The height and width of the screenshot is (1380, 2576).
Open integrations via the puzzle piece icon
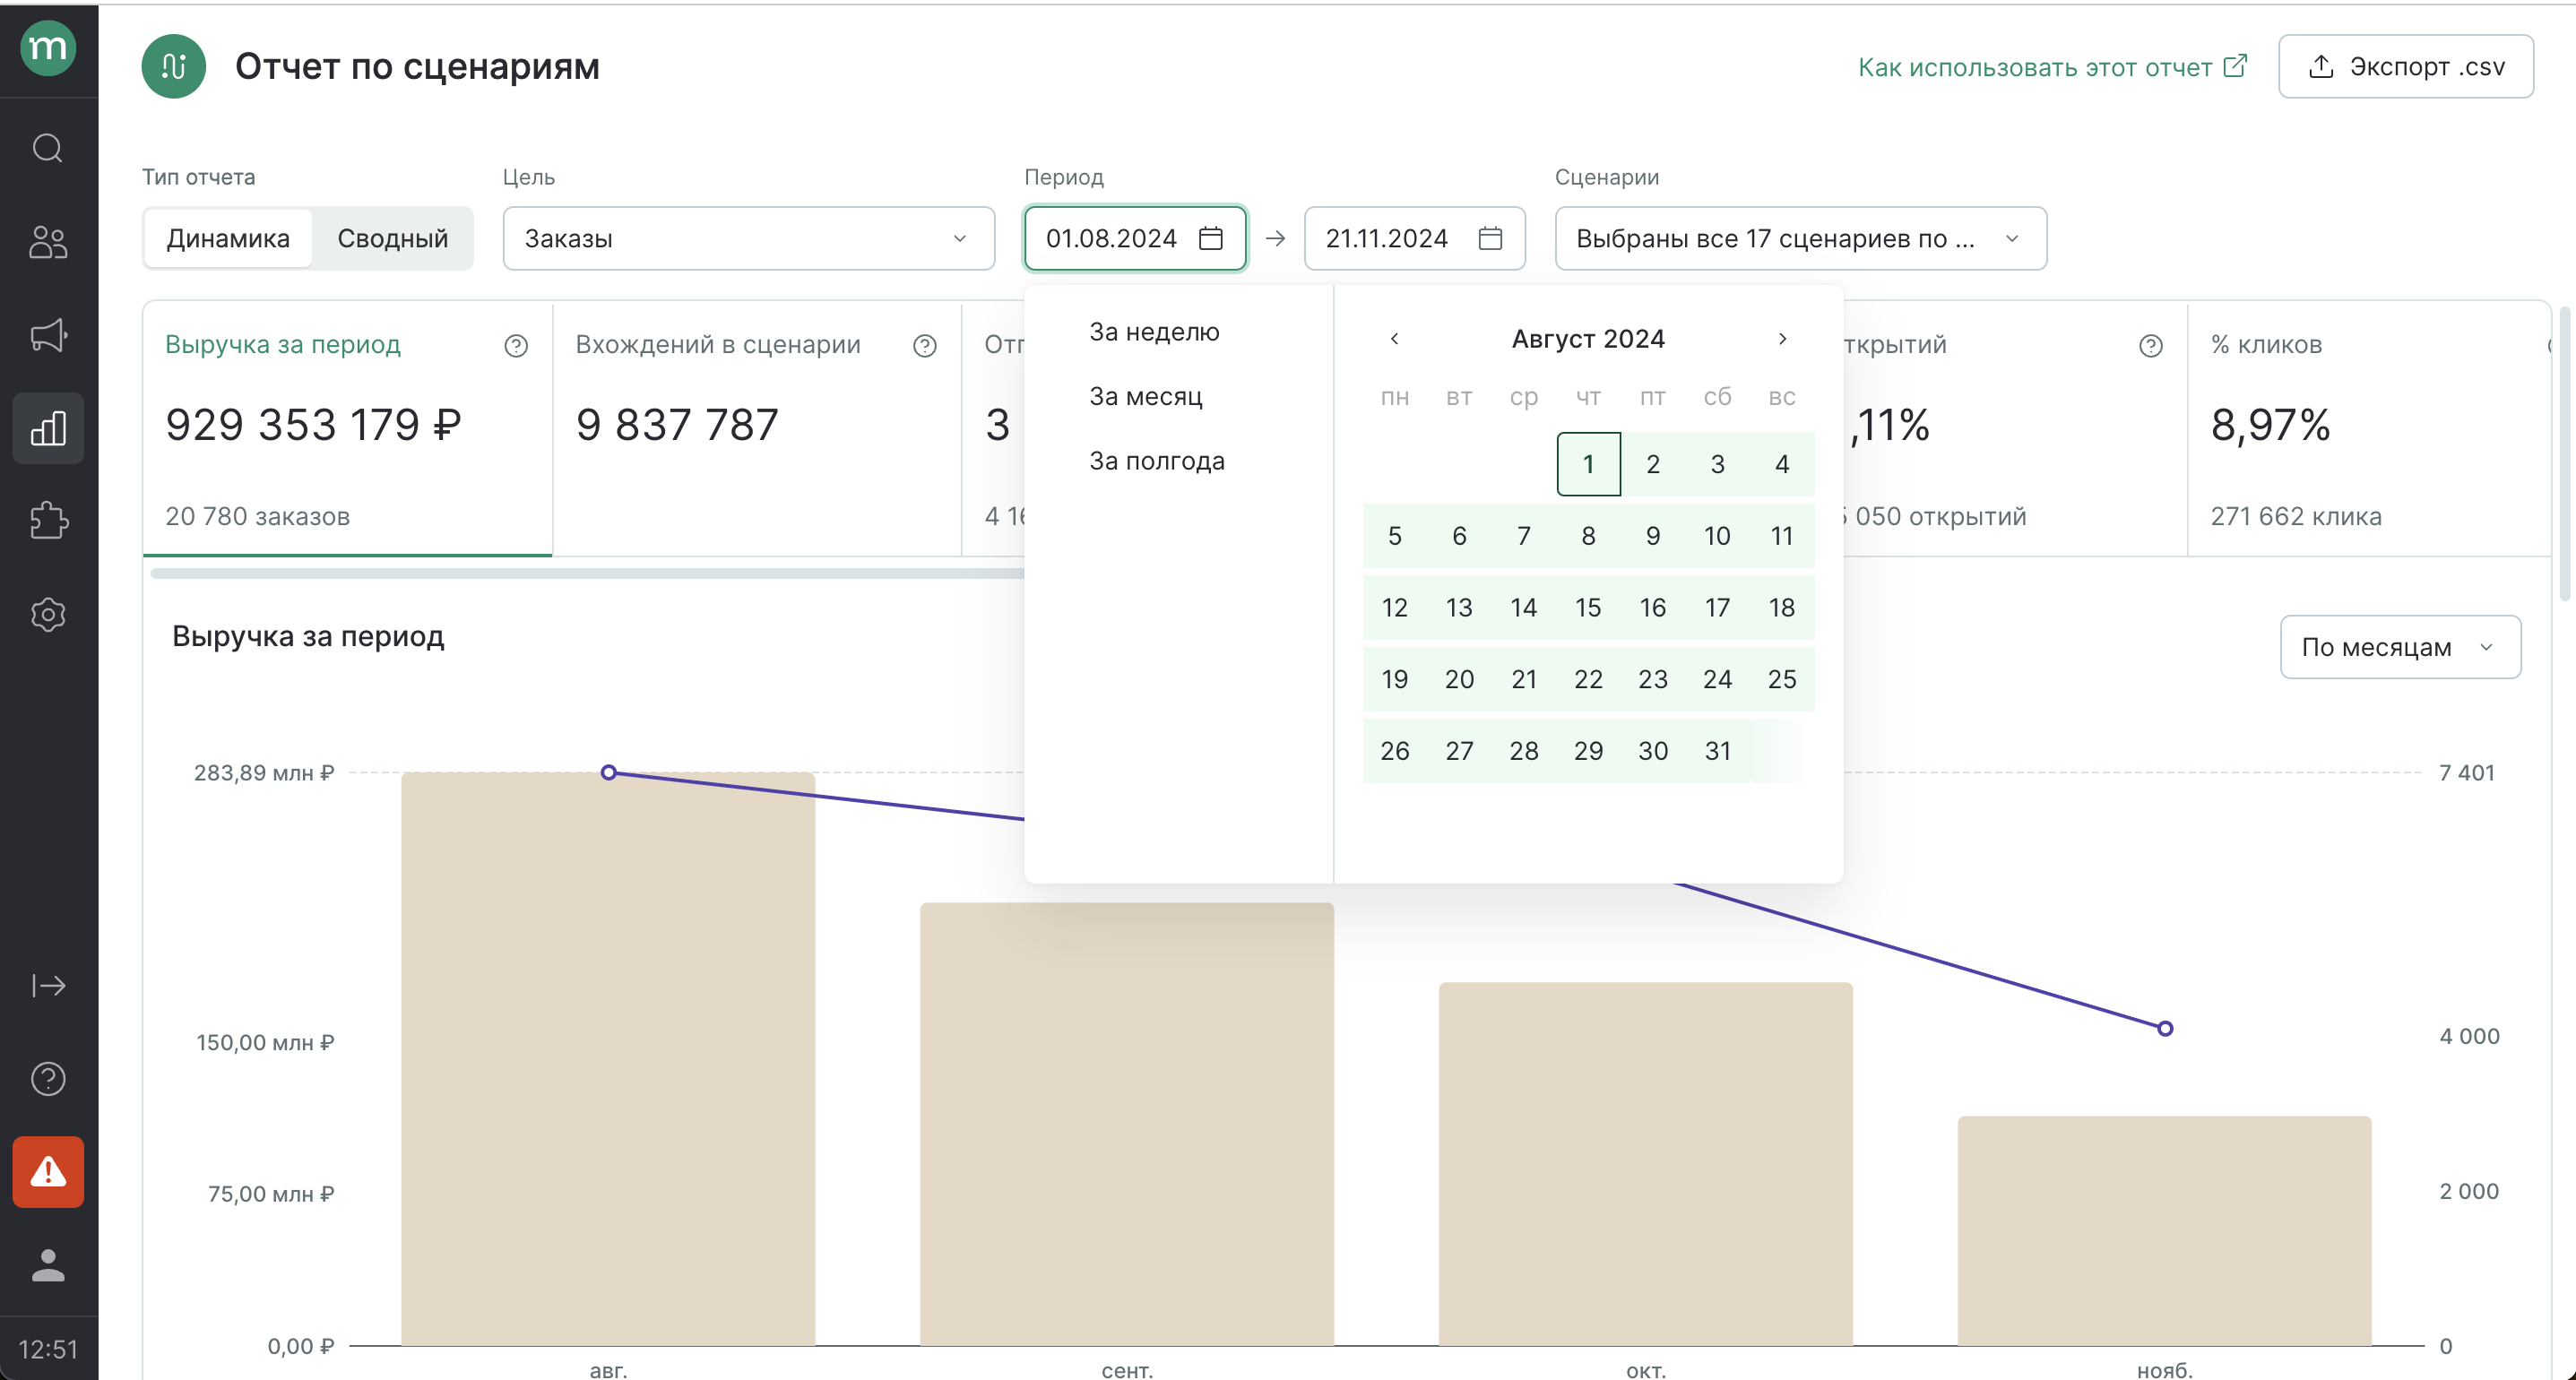[48, 521]
